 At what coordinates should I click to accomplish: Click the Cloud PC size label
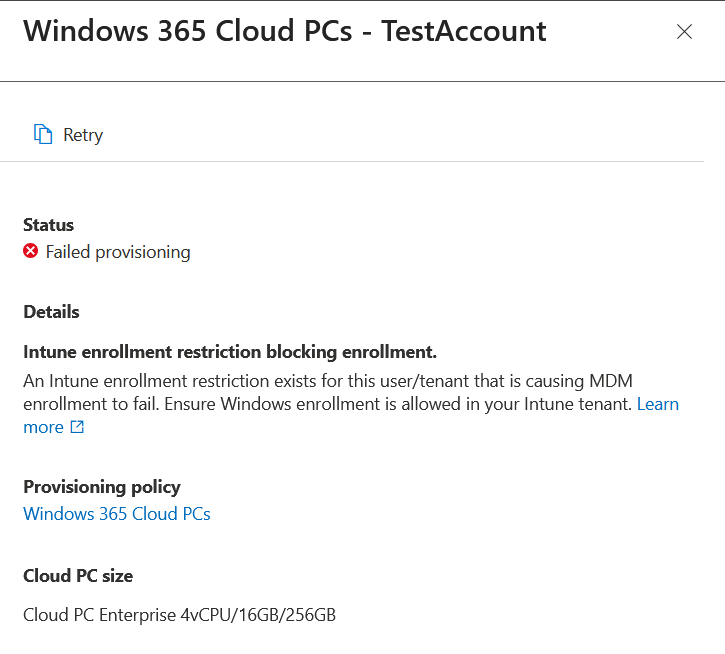[78, 576]
